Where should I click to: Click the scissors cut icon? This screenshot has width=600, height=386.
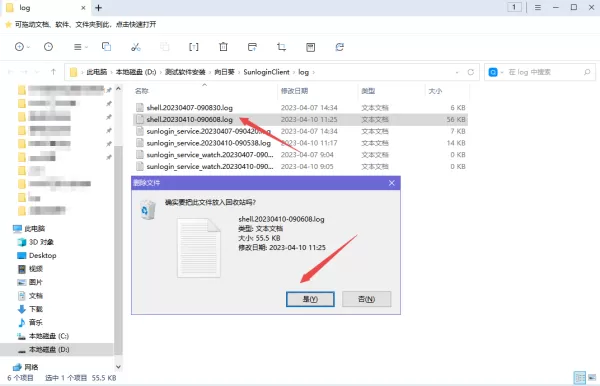[x=136, y=47]
